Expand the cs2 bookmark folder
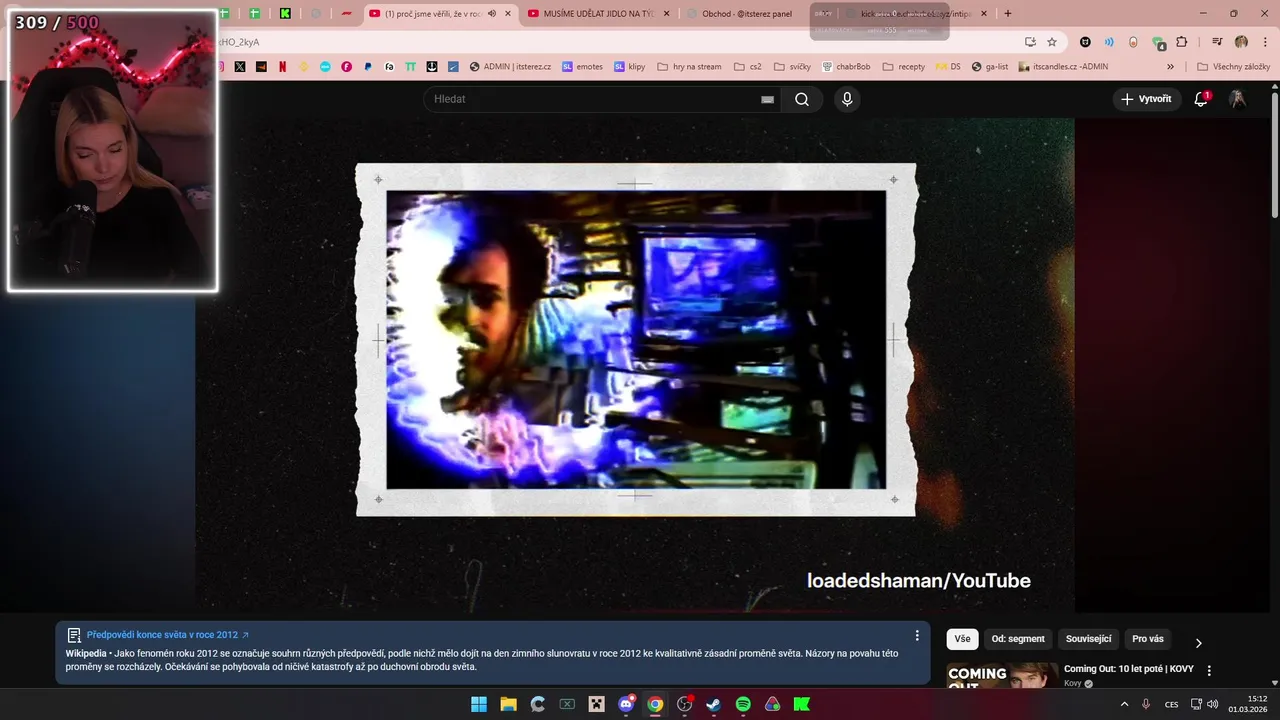 (x=747, y=67)
